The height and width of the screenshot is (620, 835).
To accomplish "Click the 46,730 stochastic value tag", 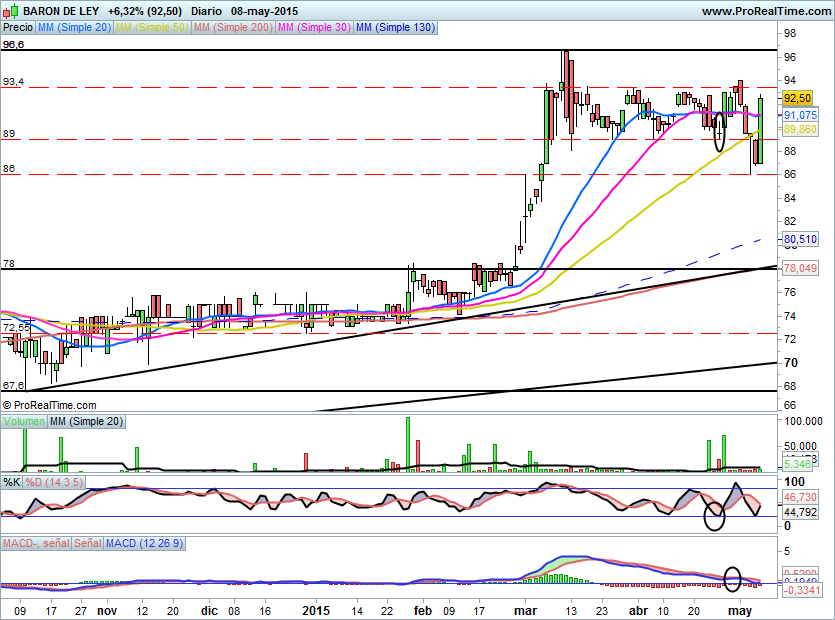I will tap(800, 497).
